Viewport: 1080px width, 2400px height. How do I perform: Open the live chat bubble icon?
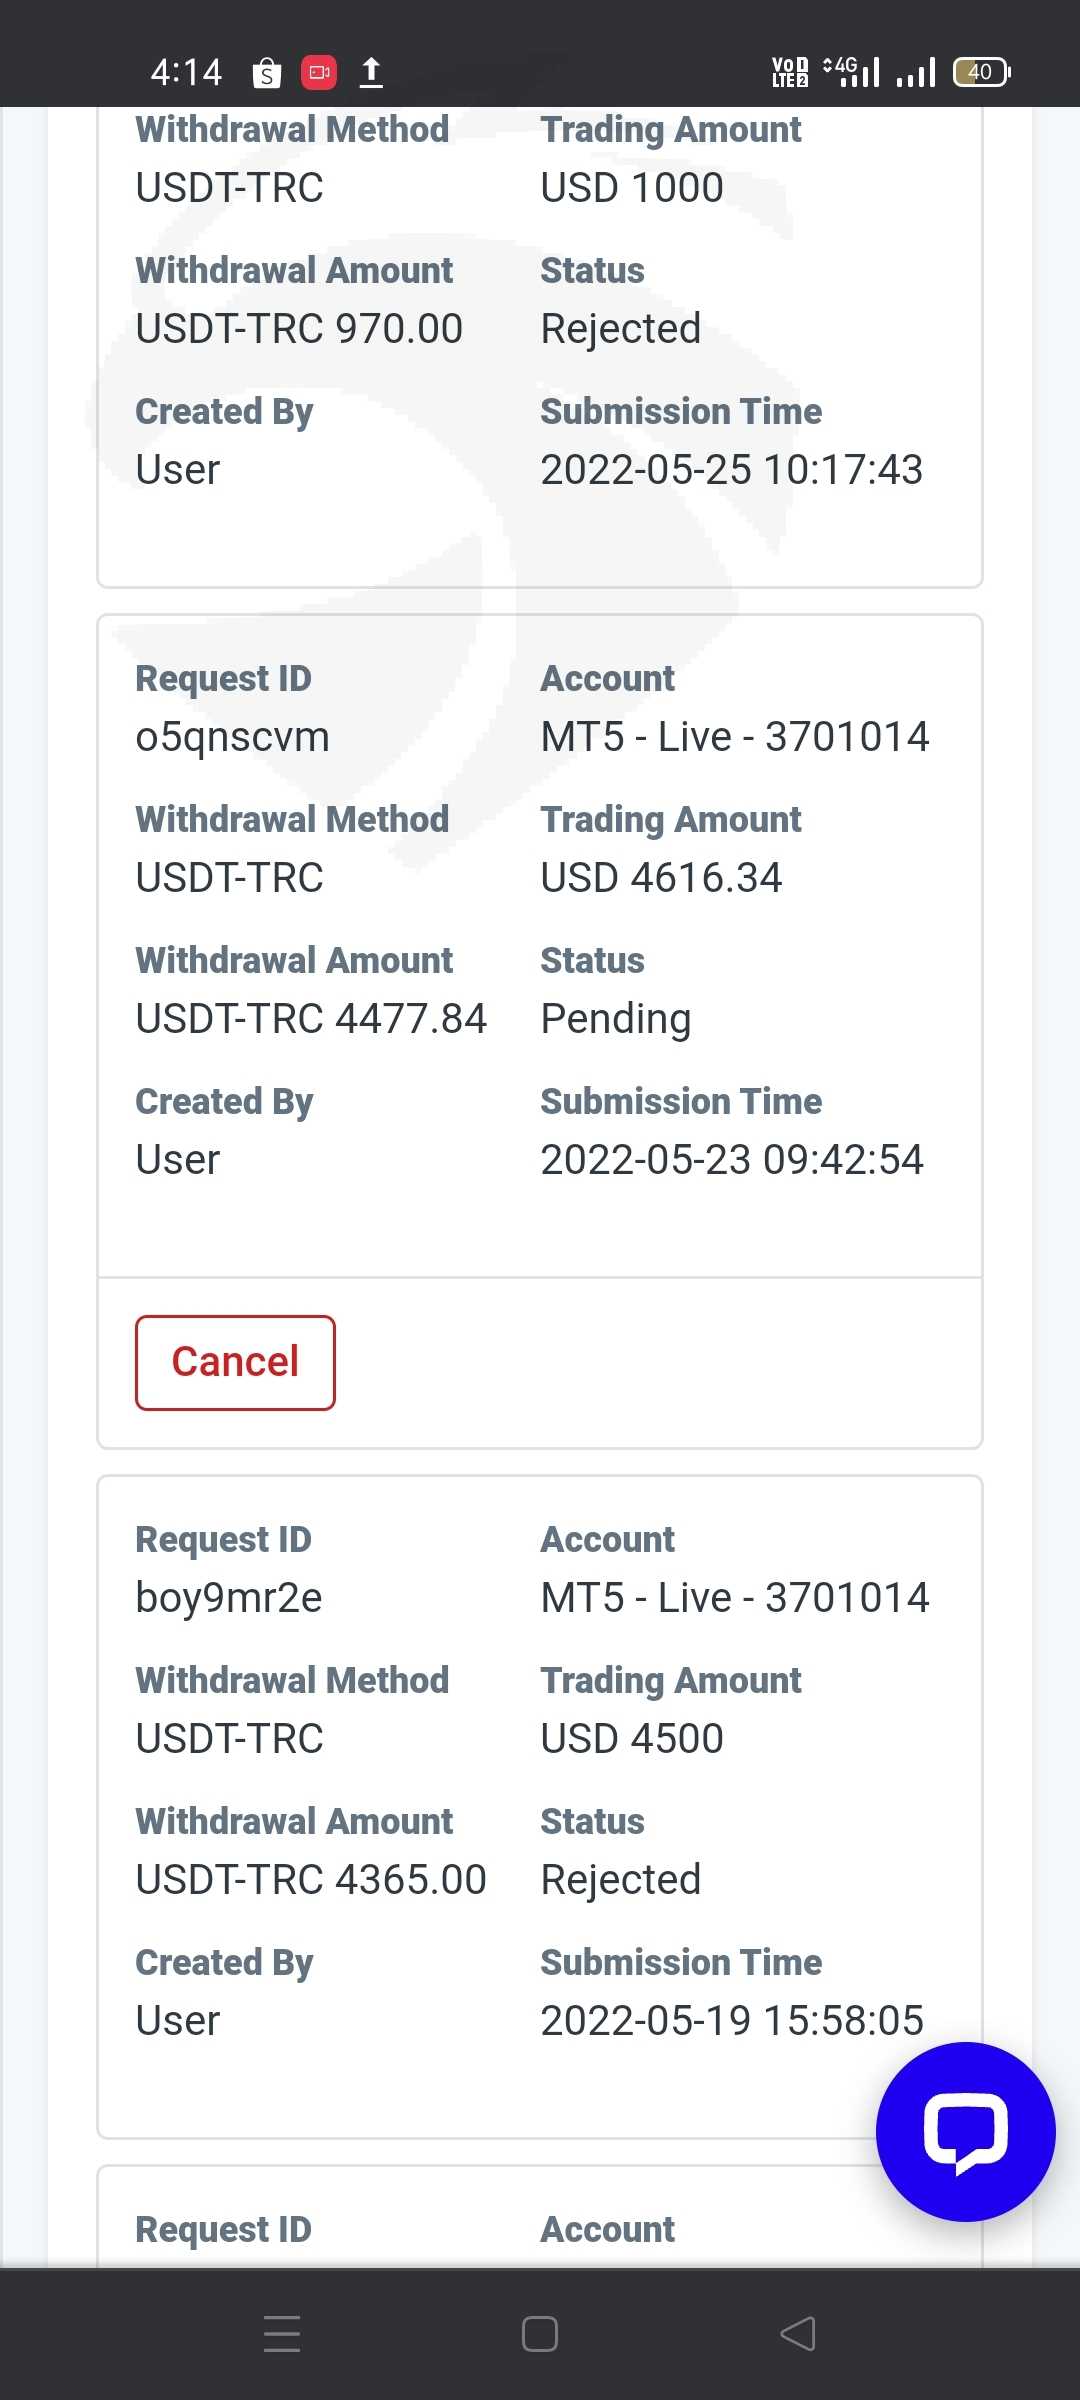pos(965,2131)
